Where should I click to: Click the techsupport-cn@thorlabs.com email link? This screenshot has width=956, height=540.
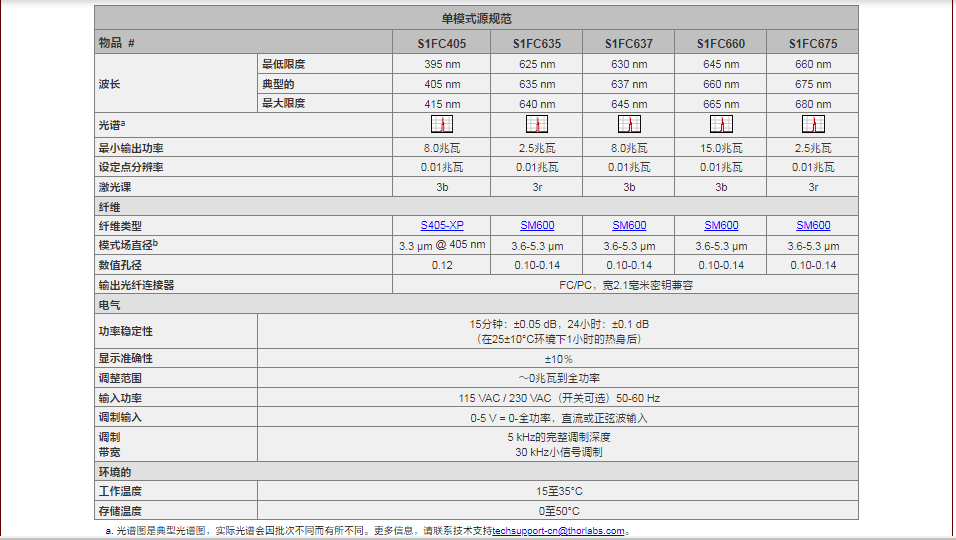[x=558, y=531]
